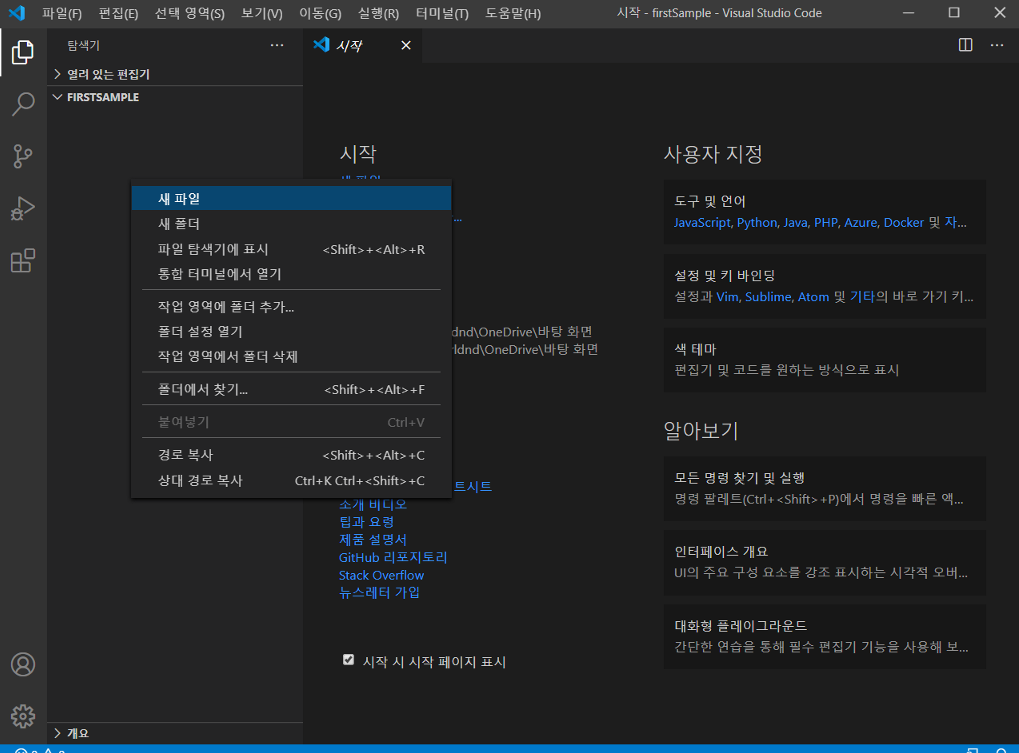The height and width of the screenshot is (753, 1019).
Task: Expand 열려 있는 편집기 section
Action: [x=175, y=74]
